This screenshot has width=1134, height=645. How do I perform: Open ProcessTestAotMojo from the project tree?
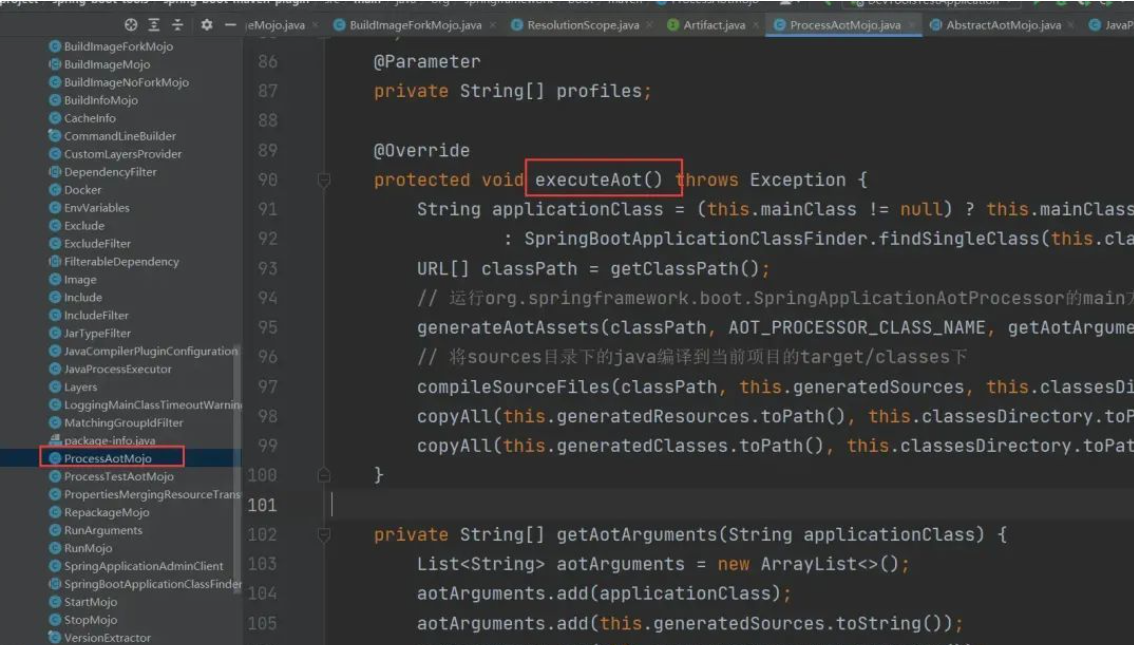click(115, 476)
